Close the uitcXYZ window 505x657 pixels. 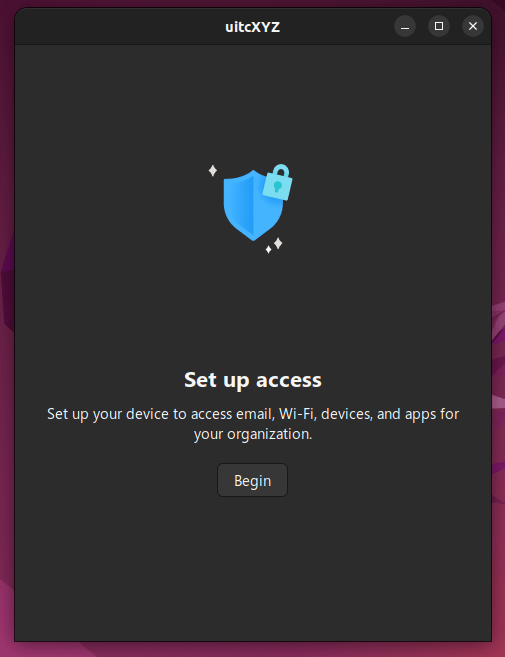473,26
